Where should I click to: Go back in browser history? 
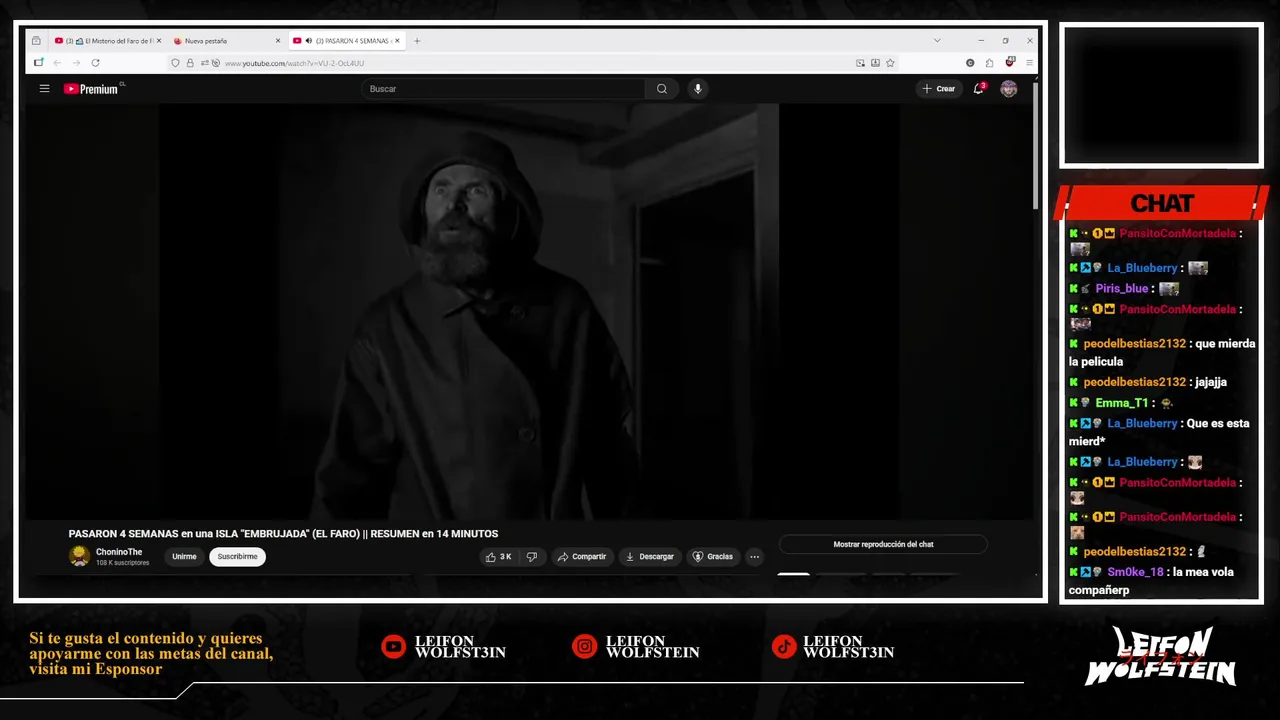[x=57, y=63]
